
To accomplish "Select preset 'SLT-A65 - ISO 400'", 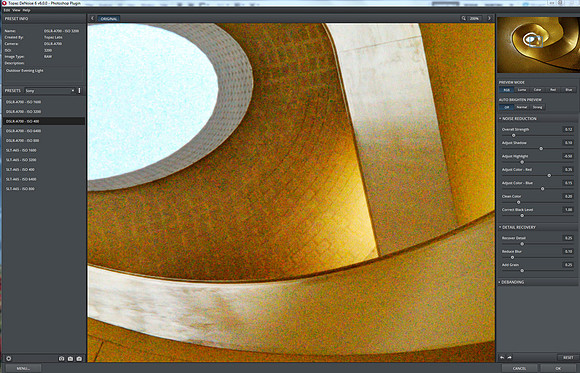I will (x=44, y=169).
